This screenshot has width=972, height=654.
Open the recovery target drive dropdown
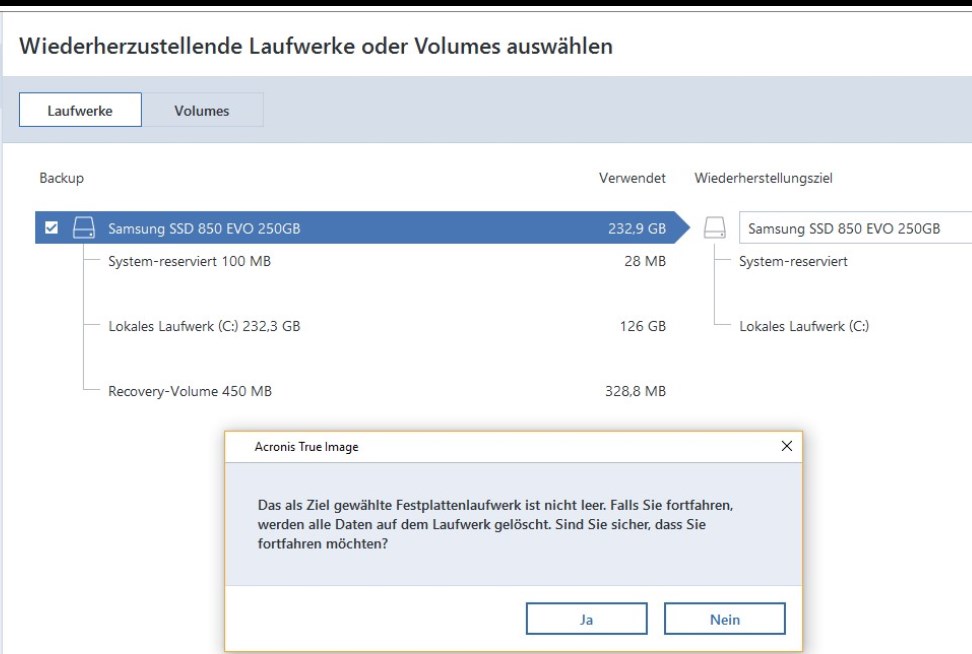click(855, 228)
